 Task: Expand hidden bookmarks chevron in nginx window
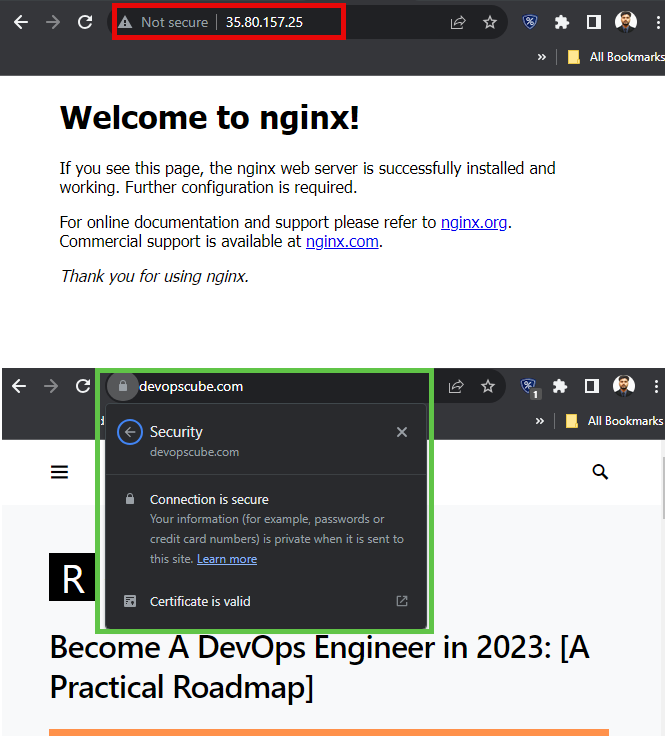542,57
